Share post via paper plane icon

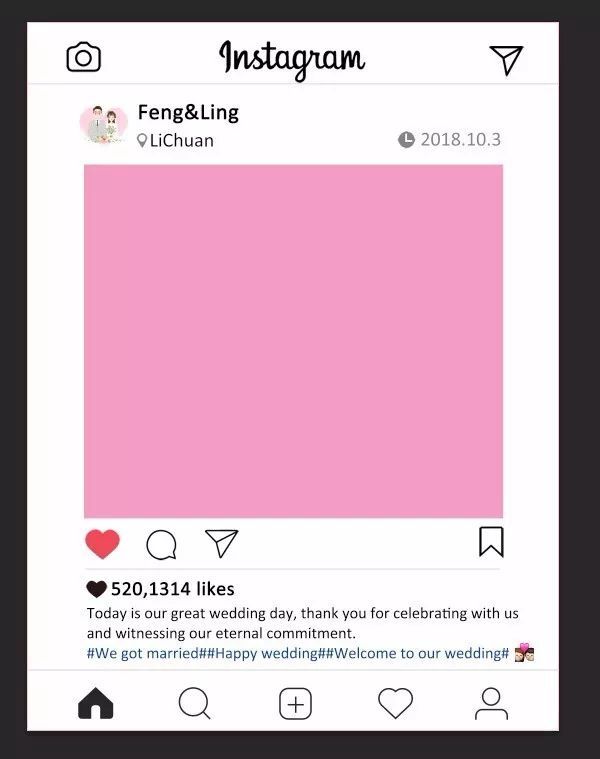coord(222,543)
